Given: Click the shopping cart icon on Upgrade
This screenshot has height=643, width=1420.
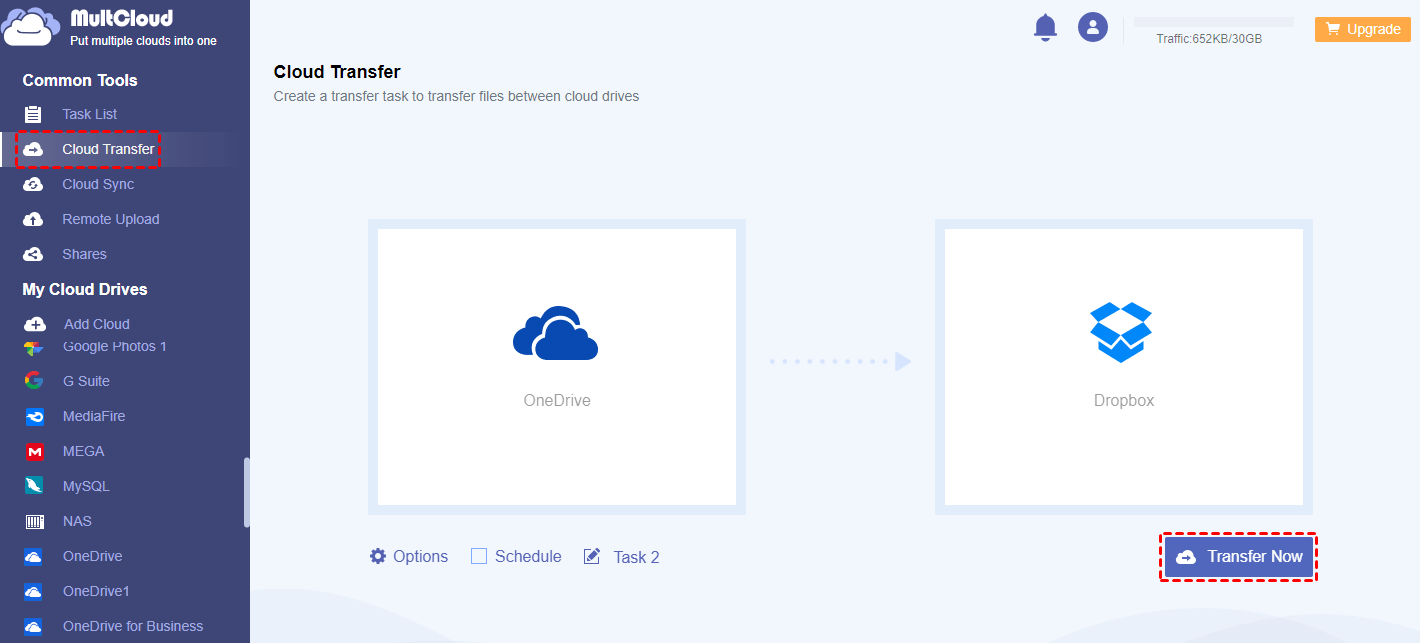Looking at the screenshot, I should 1333,29.
